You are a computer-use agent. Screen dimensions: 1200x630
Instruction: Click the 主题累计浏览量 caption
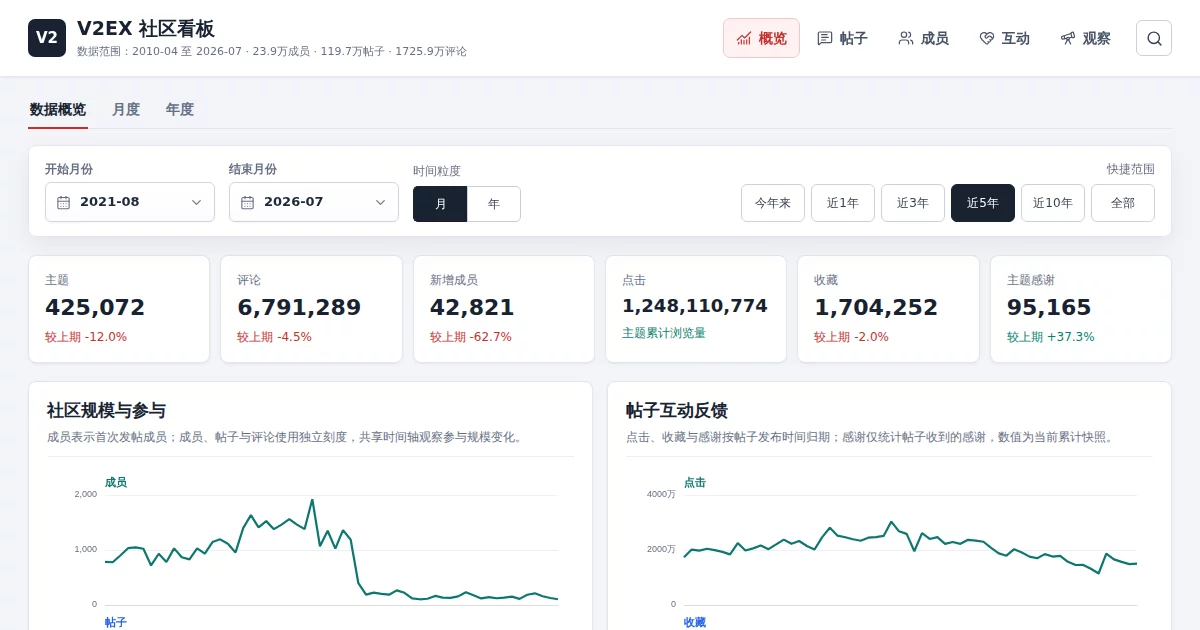coord(664,333)
